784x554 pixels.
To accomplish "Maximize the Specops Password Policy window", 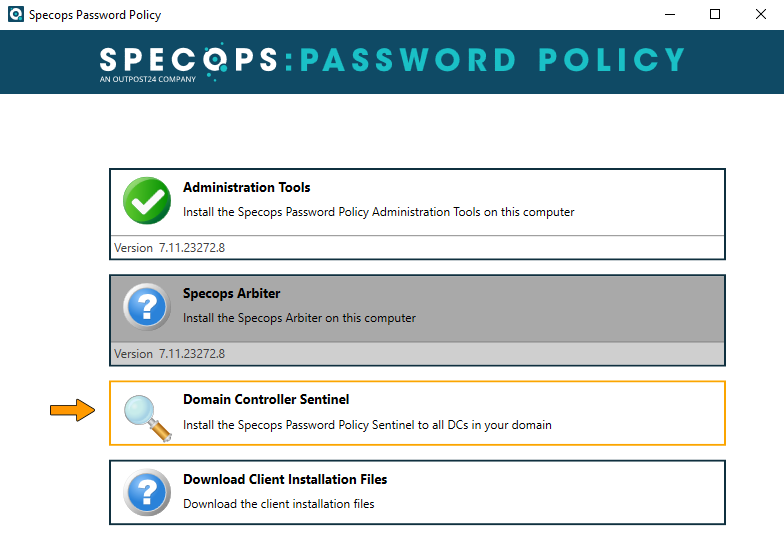I will (714, 15).
